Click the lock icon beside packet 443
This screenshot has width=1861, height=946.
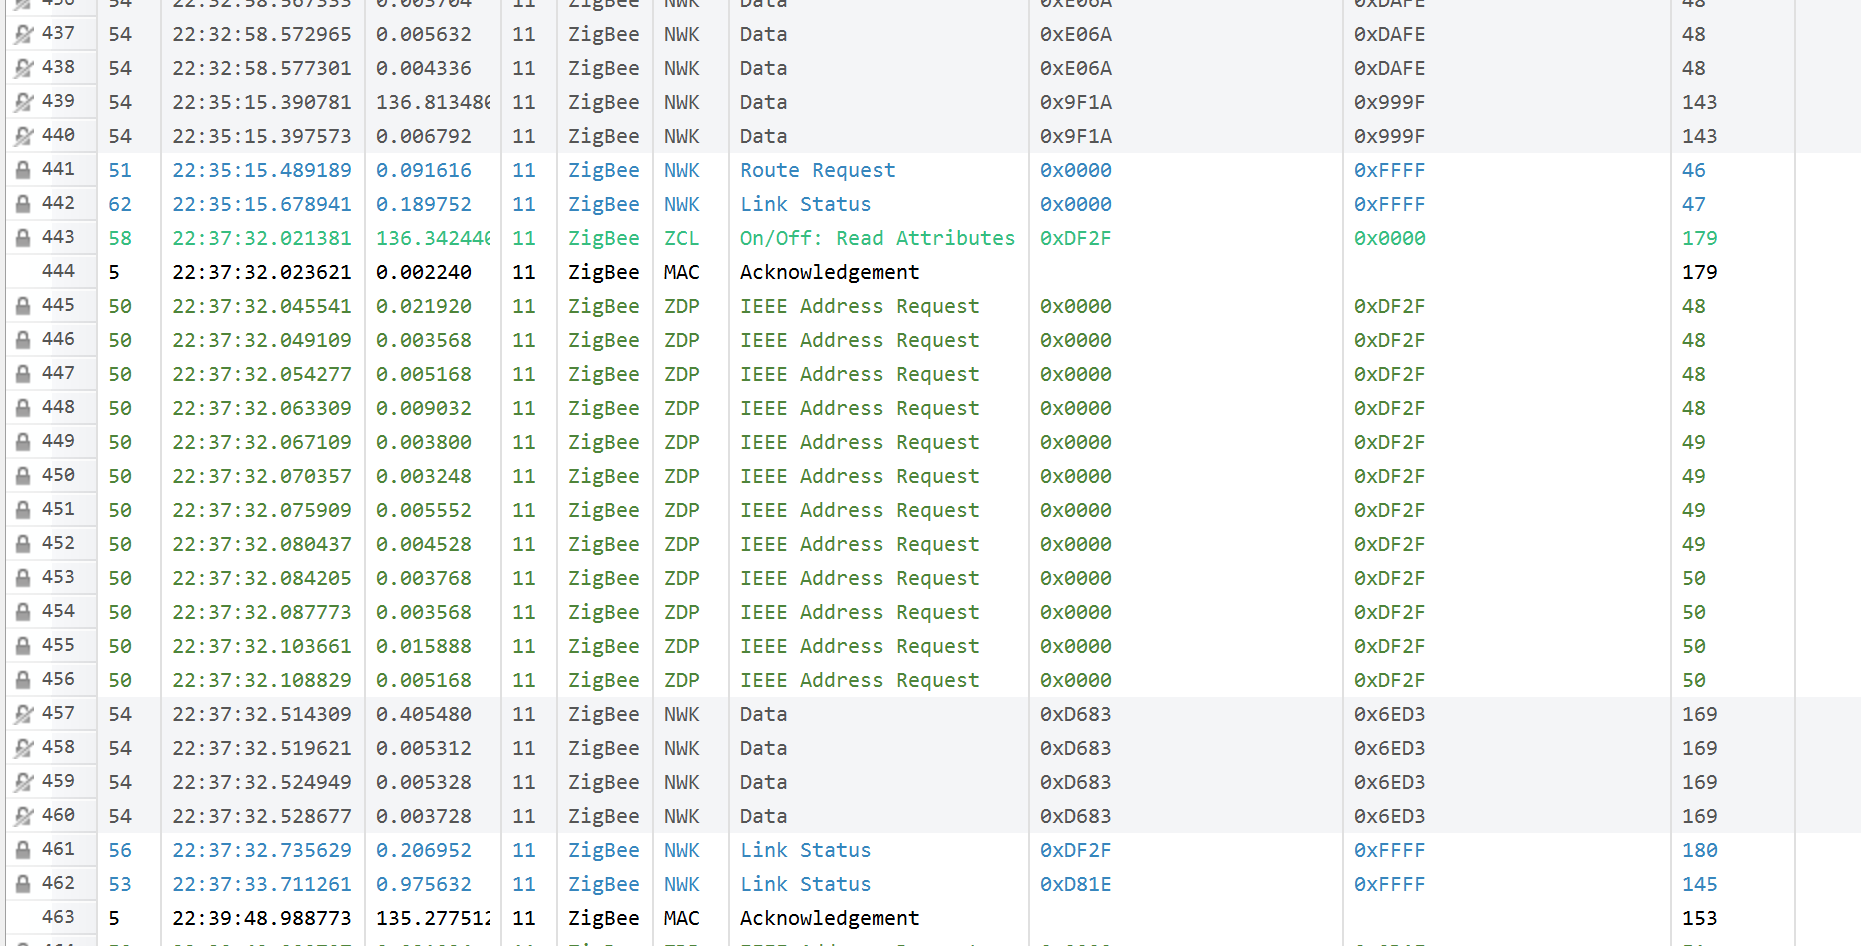click(23, 239)
